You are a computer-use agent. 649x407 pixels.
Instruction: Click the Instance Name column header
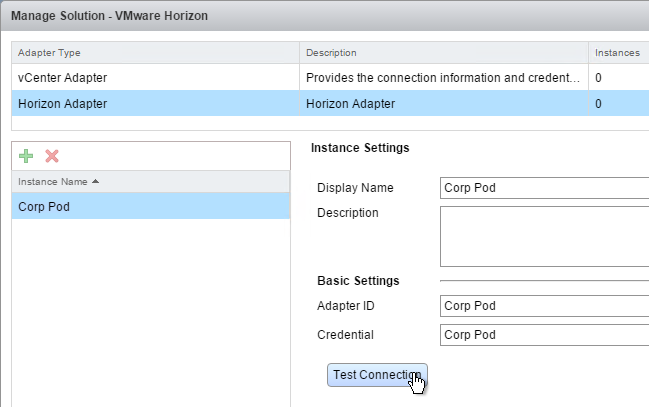pos(151,181)
